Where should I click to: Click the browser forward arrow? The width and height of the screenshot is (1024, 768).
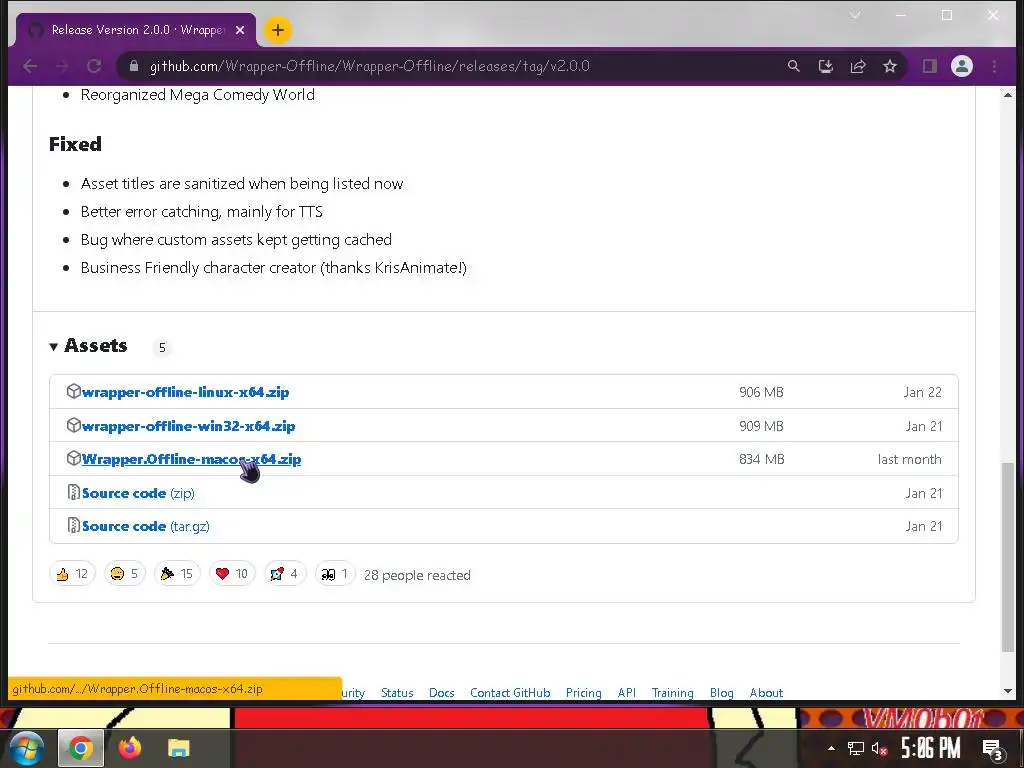(x=62, y=66)
